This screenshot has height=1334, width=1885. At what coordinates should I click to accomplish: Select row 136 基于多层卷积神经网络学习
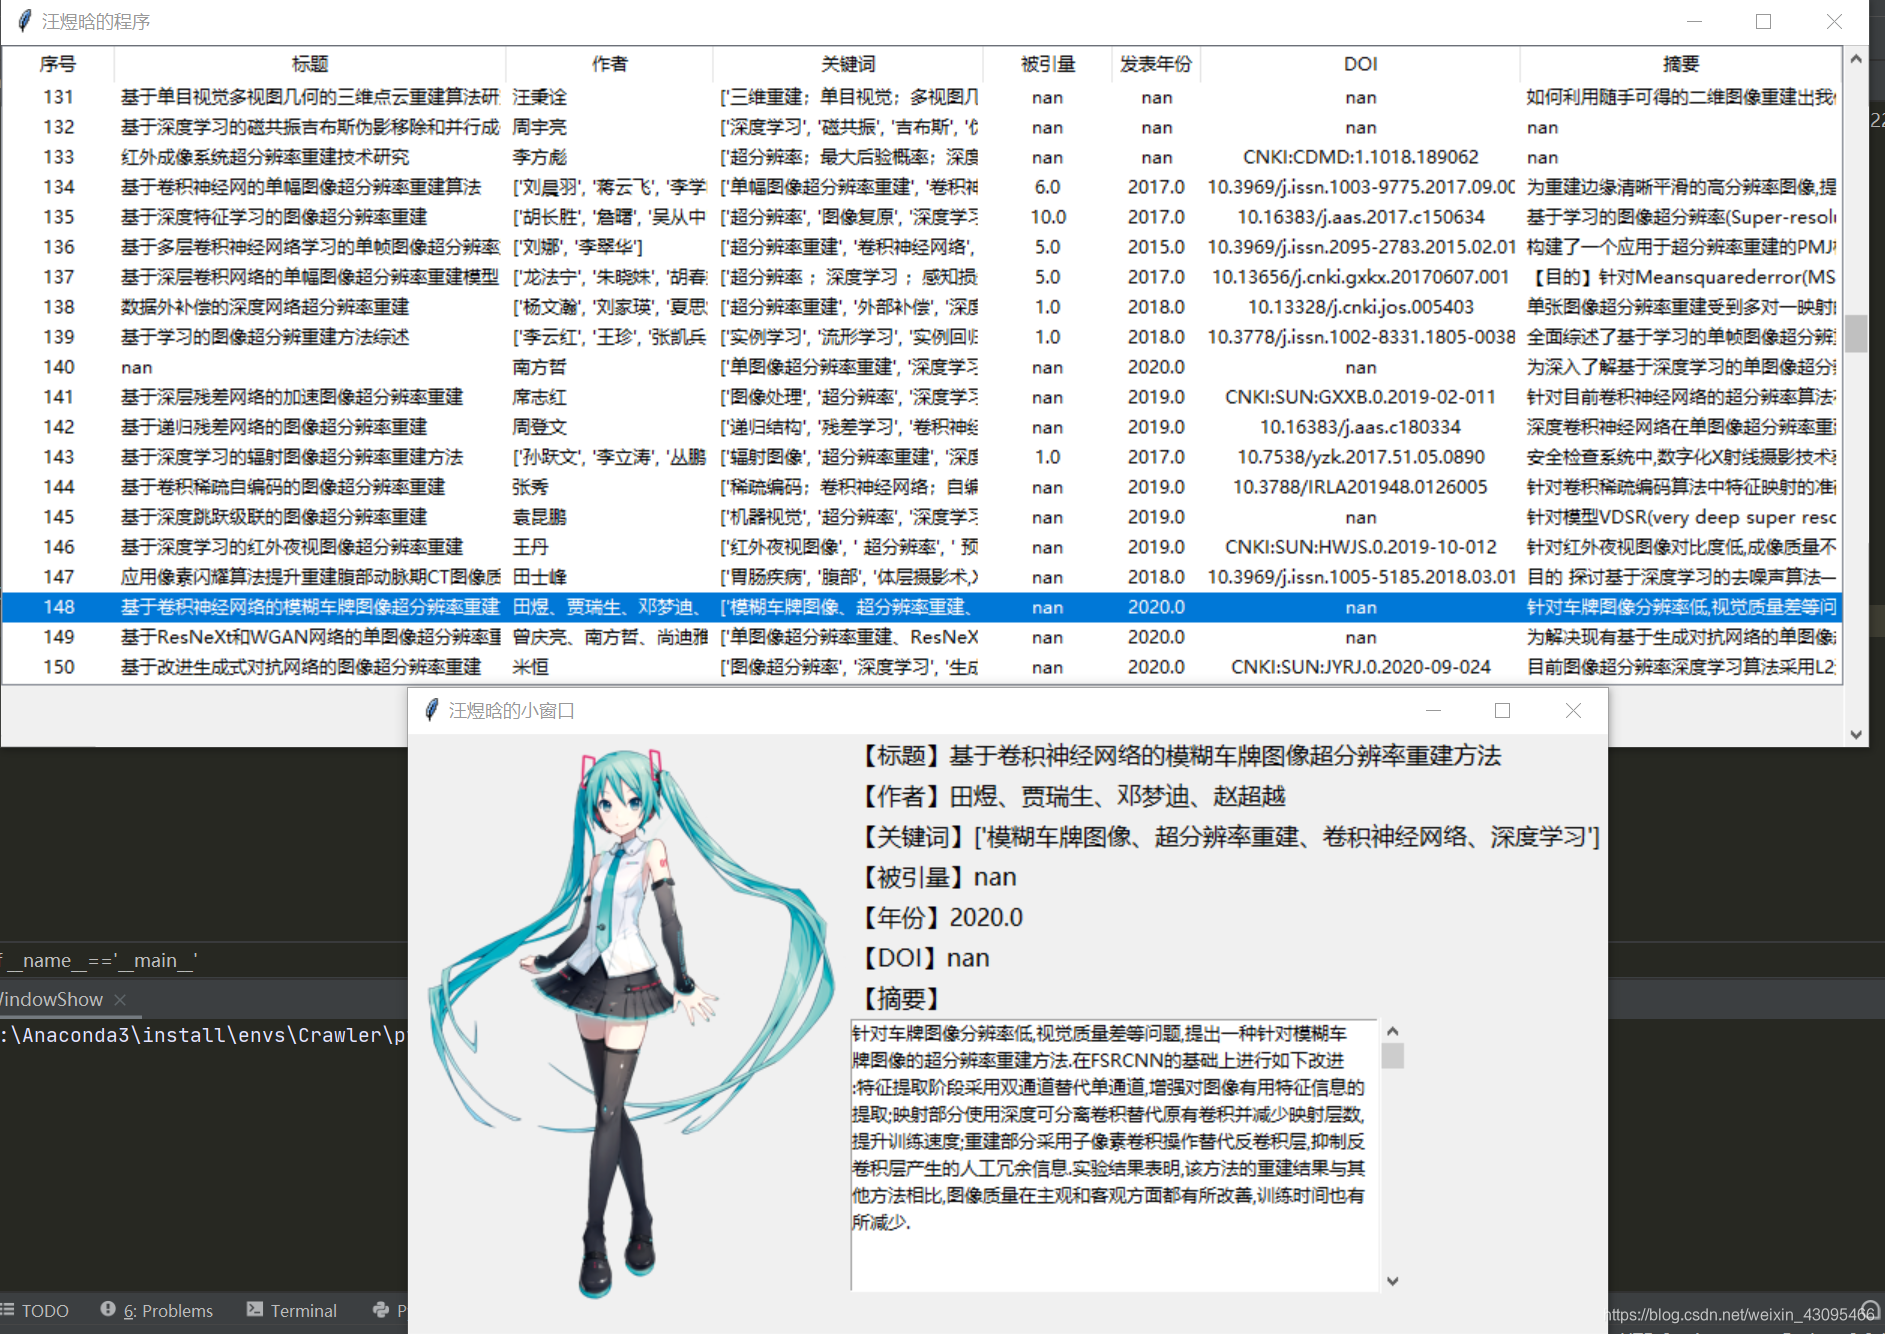point(920,247)
